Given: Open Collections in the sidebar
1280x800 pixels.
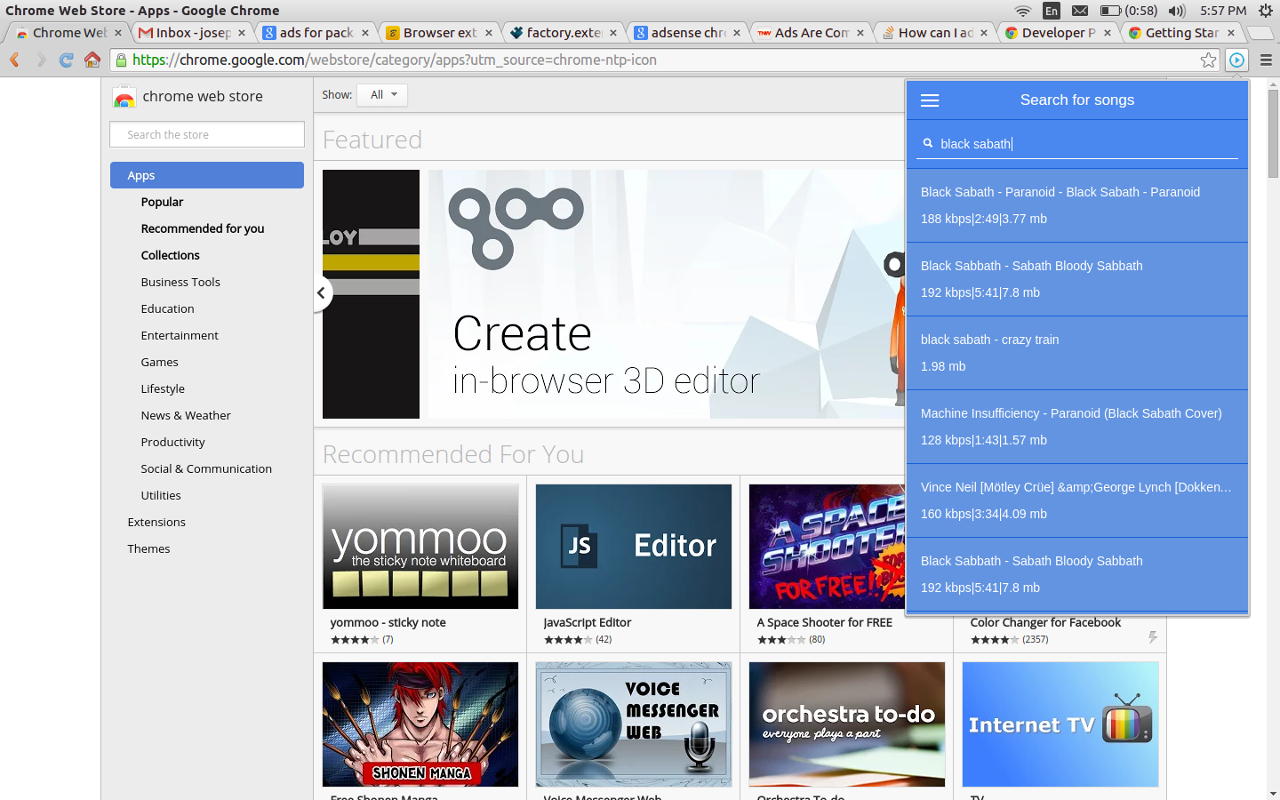Looking at the screenshot, I should coord(170,255).
